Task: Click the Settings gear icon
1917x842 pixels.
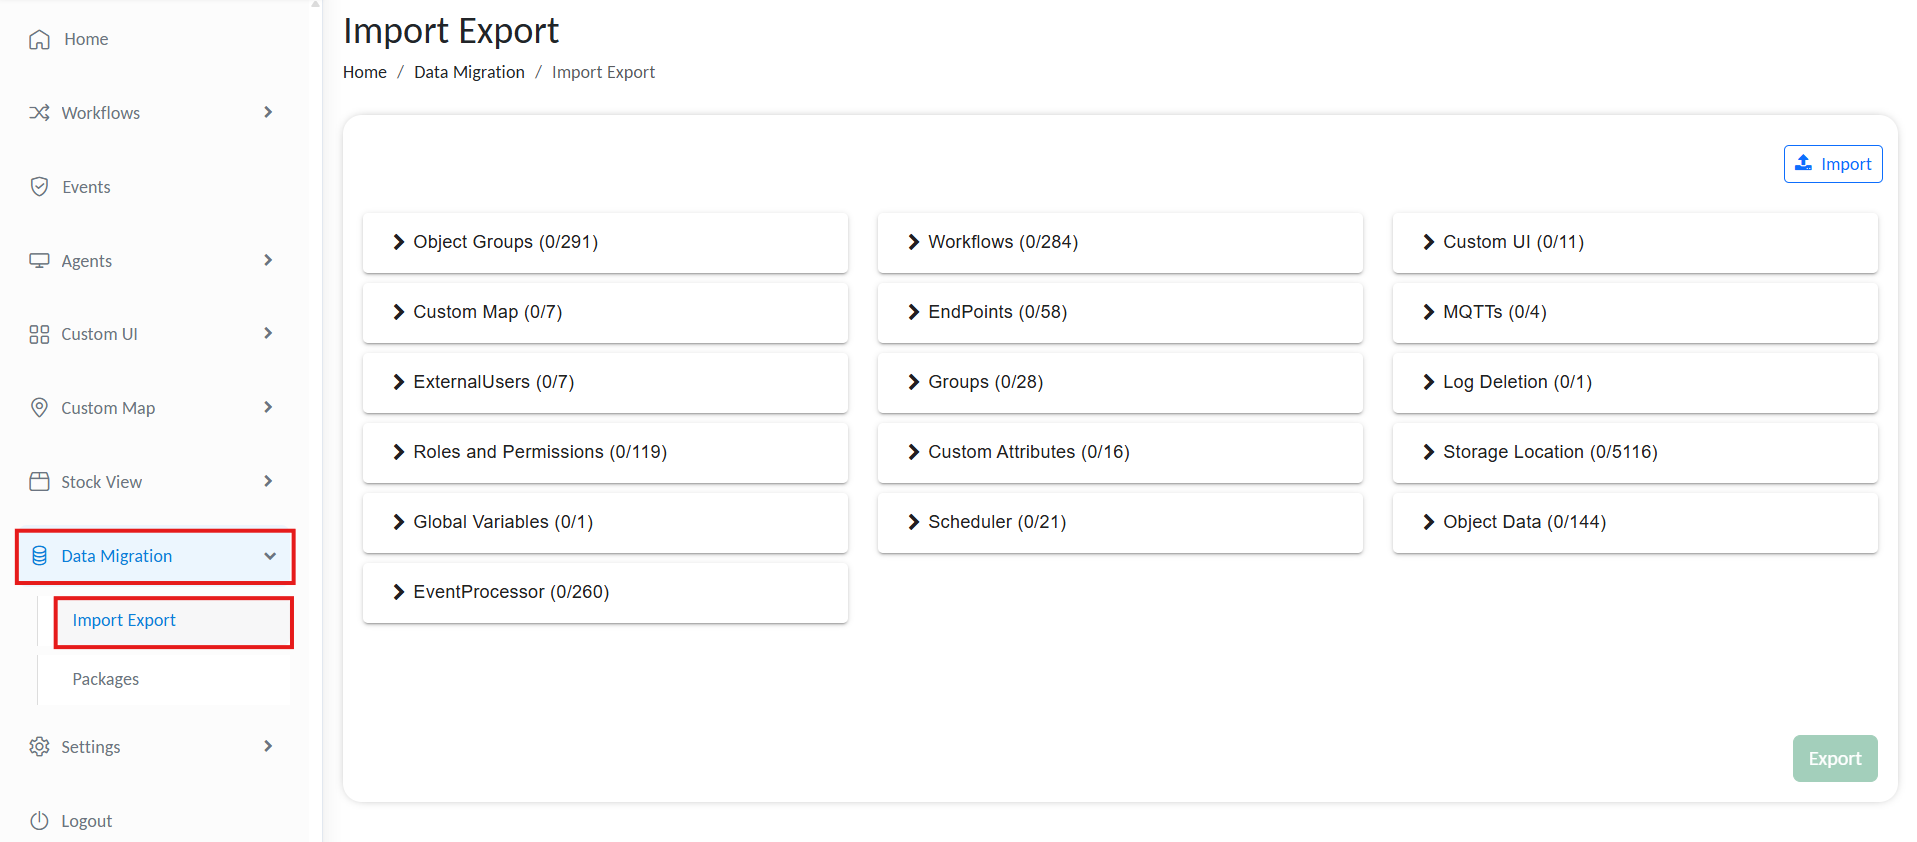Action: 39,747
